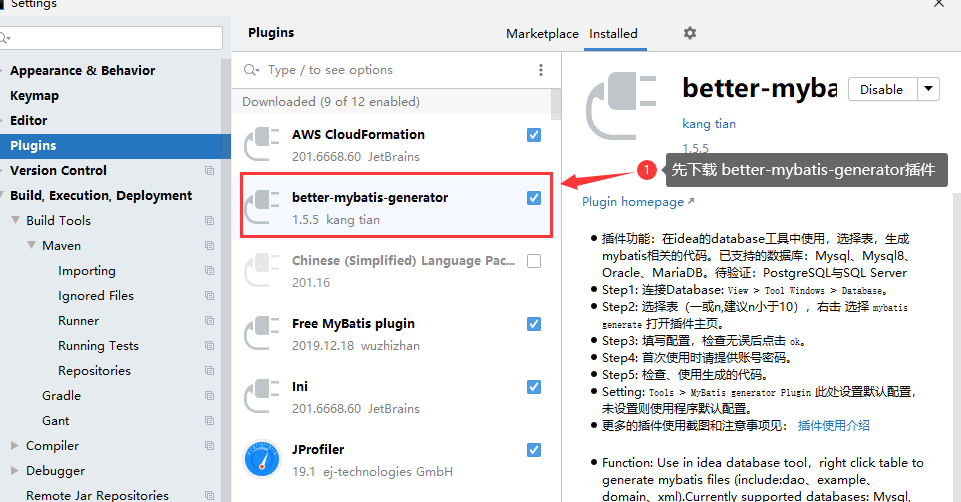The height and width of the screenshot is (502, 961).
Task: Click the project-level icon beside Remote Jar Repositories
Action: pyautogui.click(x=210, y=495)
